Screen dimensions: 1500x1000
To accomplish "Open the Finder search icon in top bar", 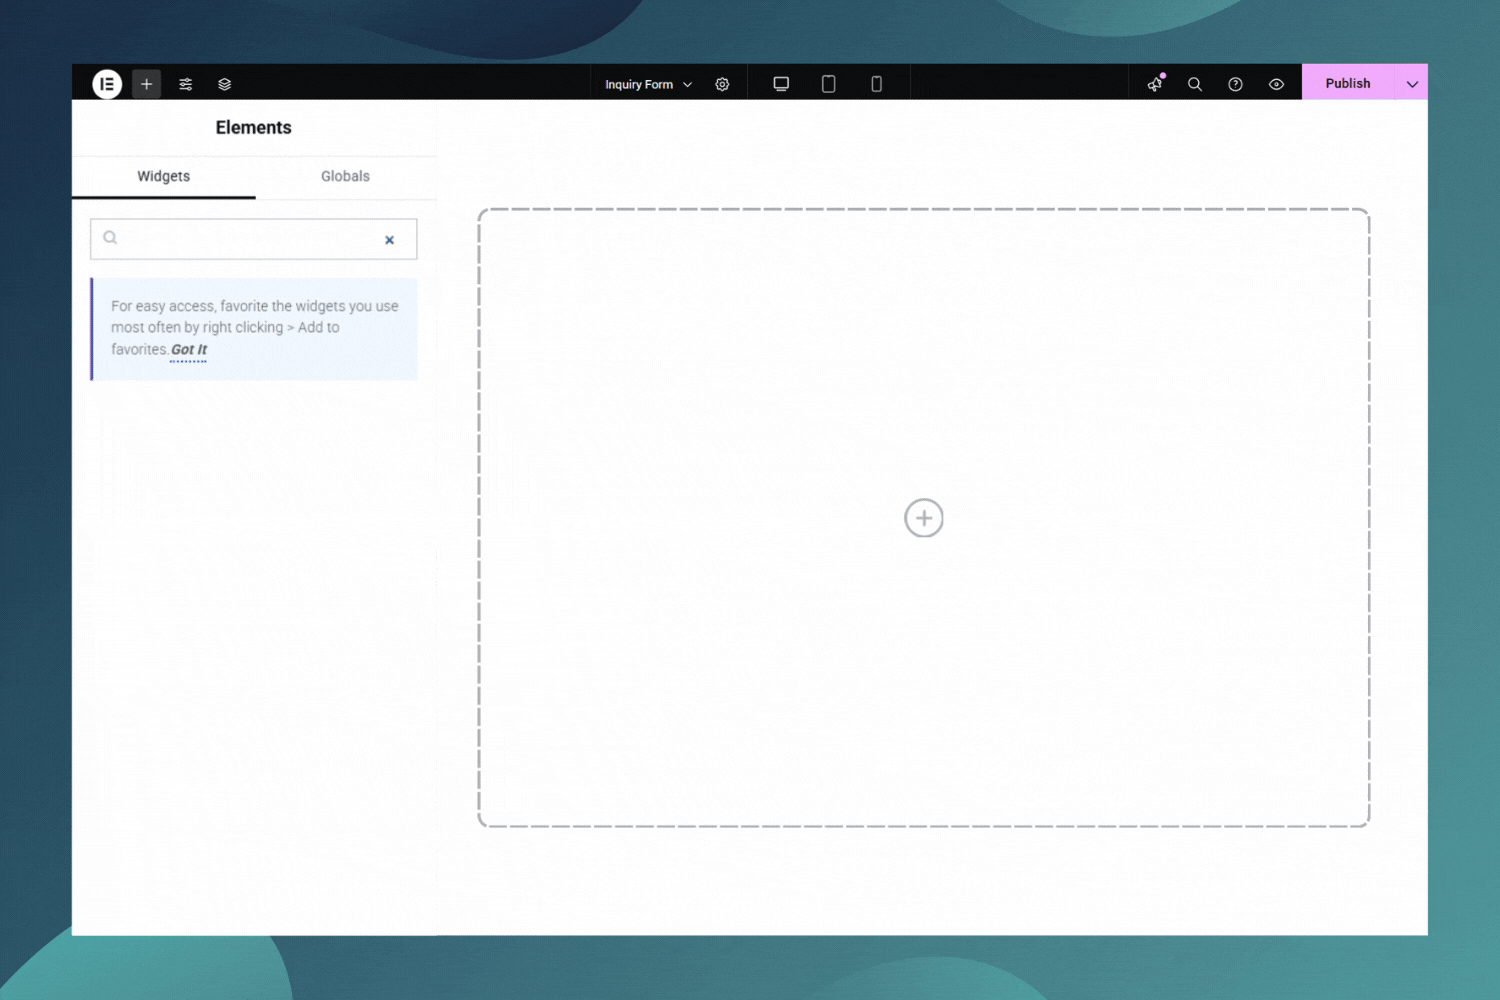I will pos(1194,84).
